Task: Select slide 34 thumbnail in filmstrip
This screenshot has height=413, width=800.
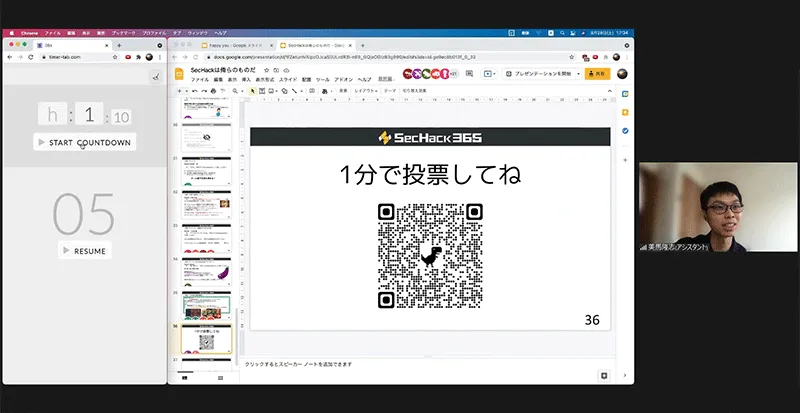Action: coord(206,272)
